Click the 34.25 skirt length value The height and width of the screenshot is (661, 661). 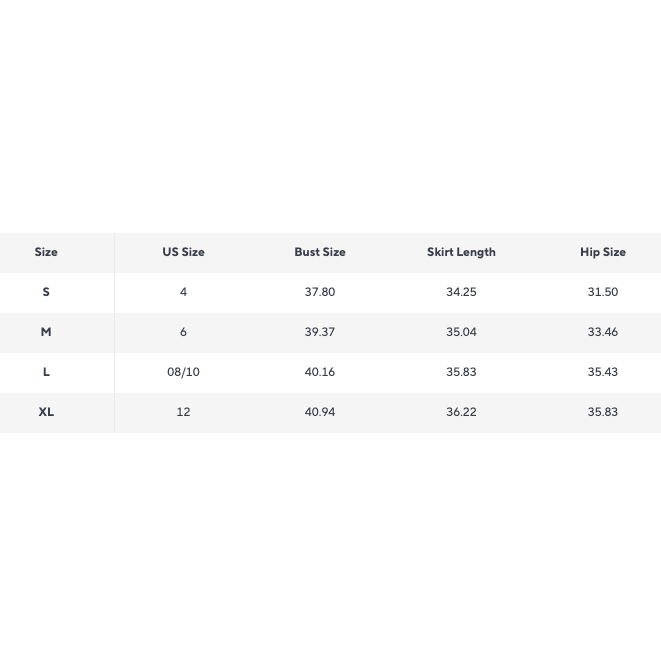click(x=461, y=292)
